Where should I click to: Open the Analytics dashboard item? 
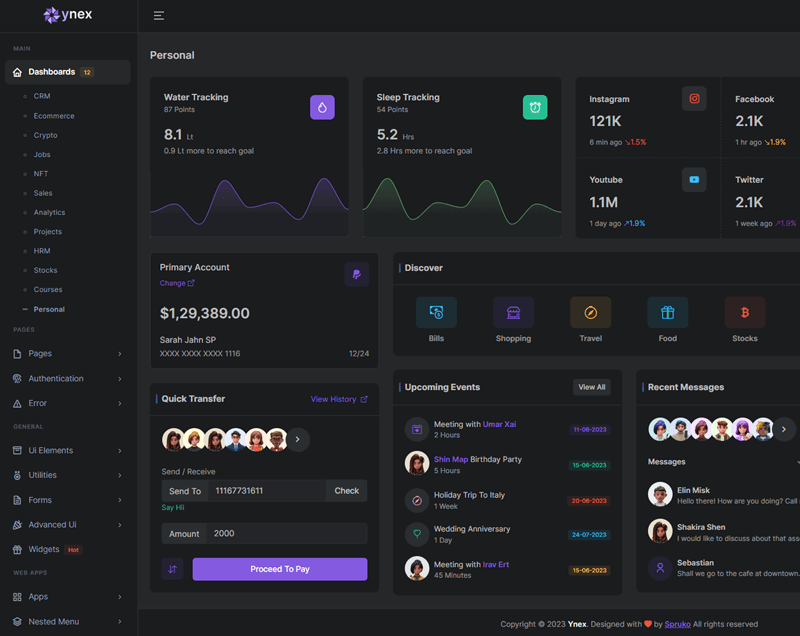[49, 212]
